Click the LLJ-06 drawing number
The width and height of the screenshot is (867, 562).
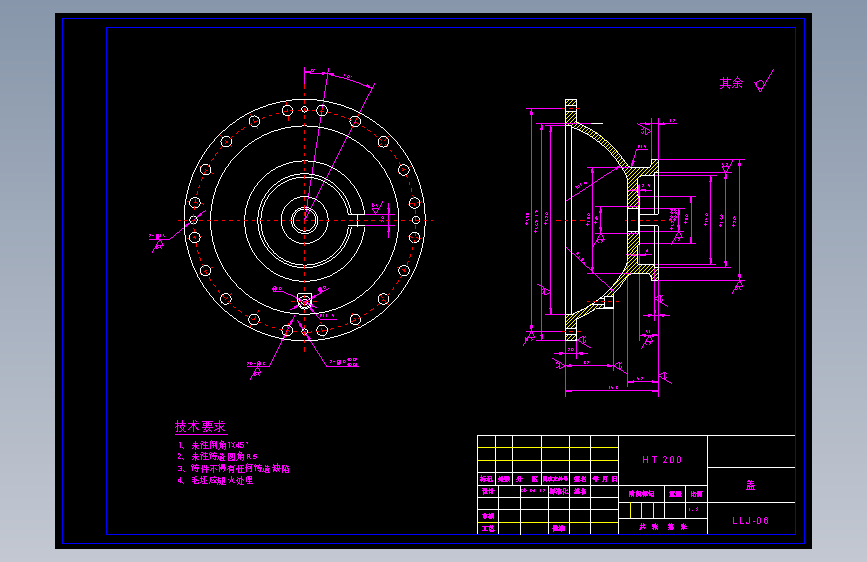pos(750,521)
